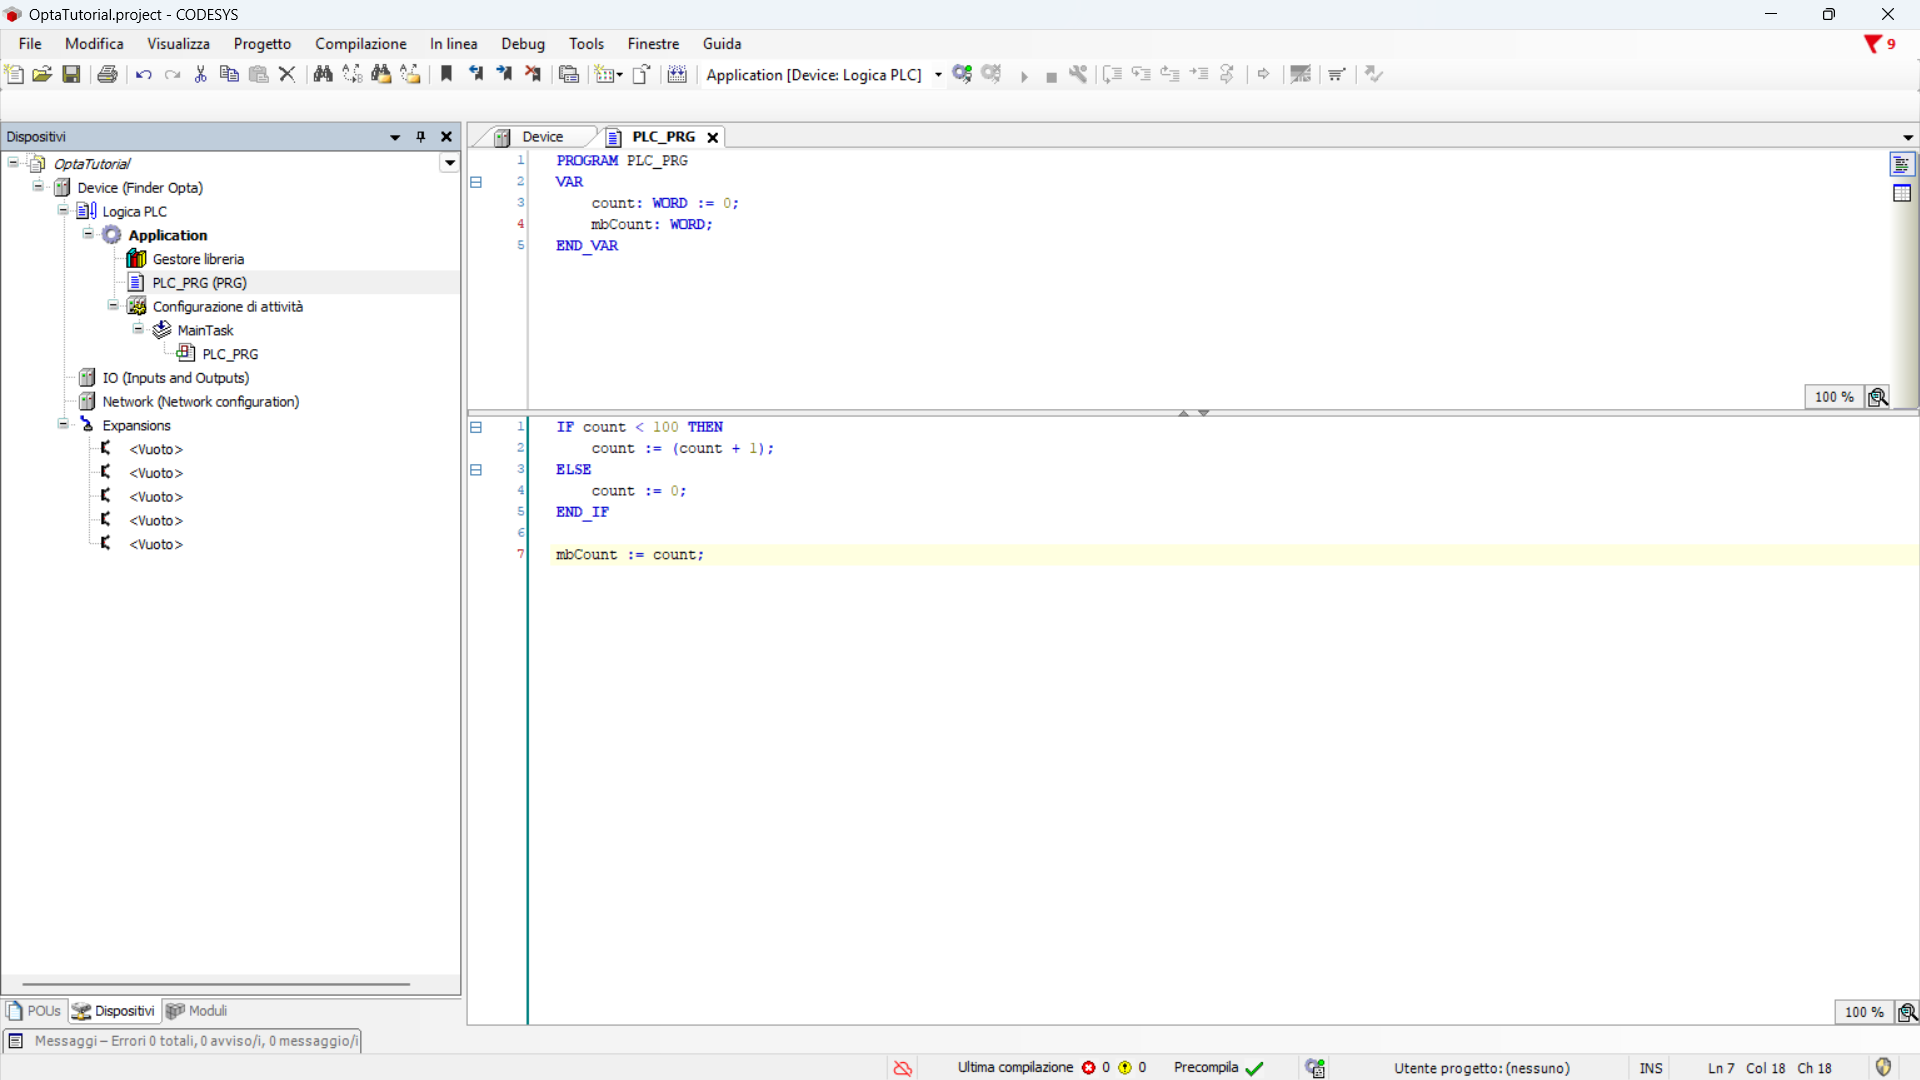Open the Application device dropdown
The height and width of the screenshot is (1080, 1920).
tap(938, 75)
